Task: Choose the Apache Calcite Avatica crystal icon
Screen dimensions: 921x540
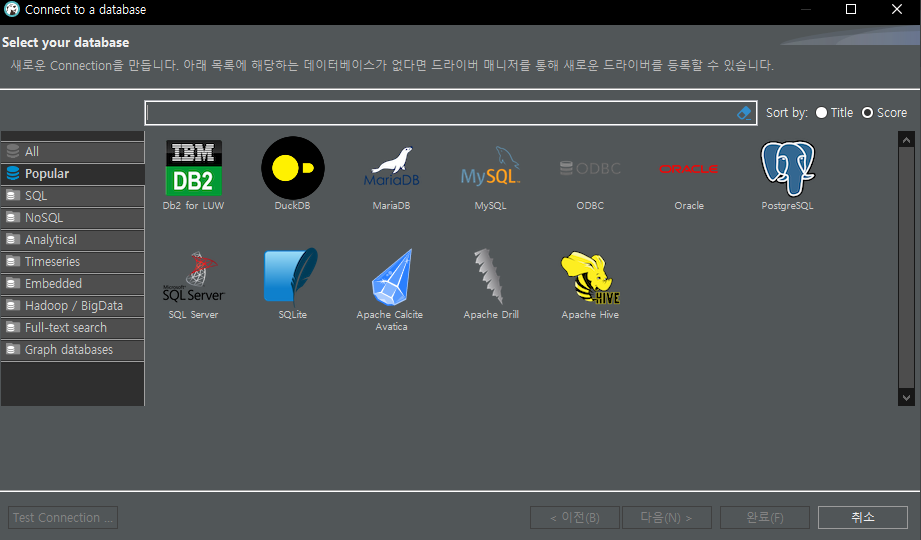Action: [x=392, y=276]
